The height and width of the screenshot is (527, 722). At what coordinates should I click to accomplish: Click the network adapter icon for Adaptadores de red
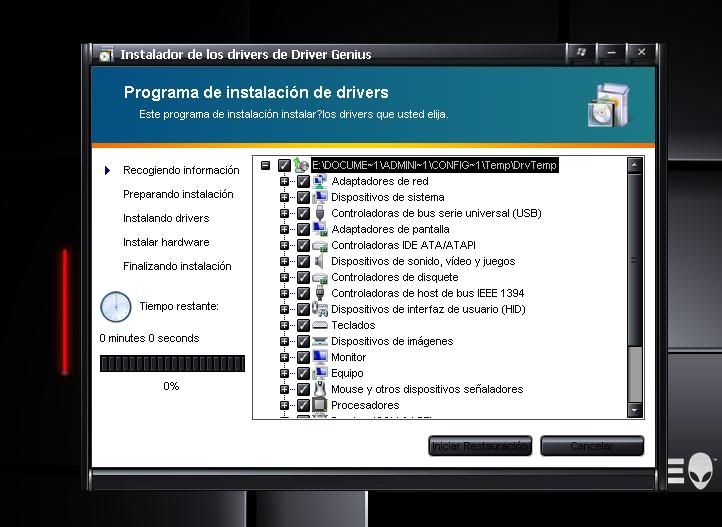pyautogui.click(x=320, y=181)
